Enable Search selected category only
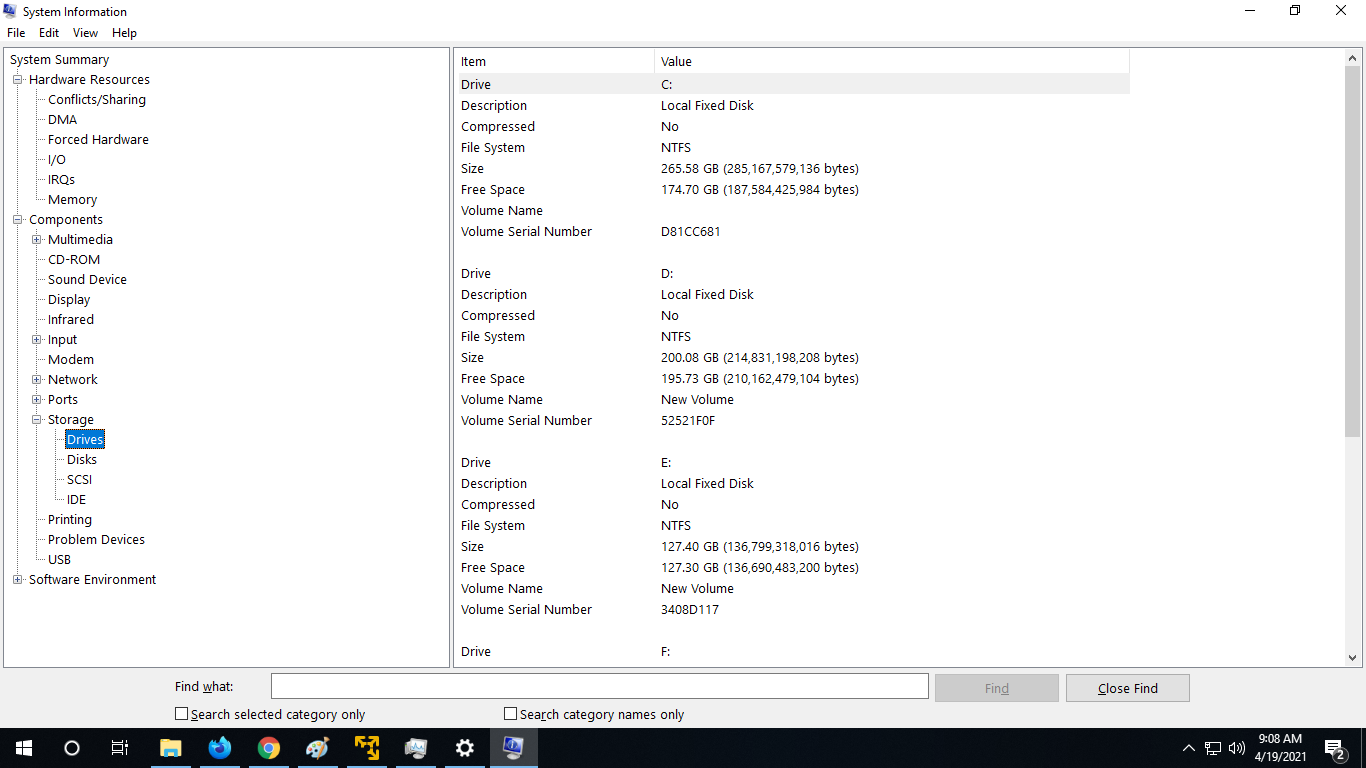Viewport: 1366px width, 768px height. [181, 714]
